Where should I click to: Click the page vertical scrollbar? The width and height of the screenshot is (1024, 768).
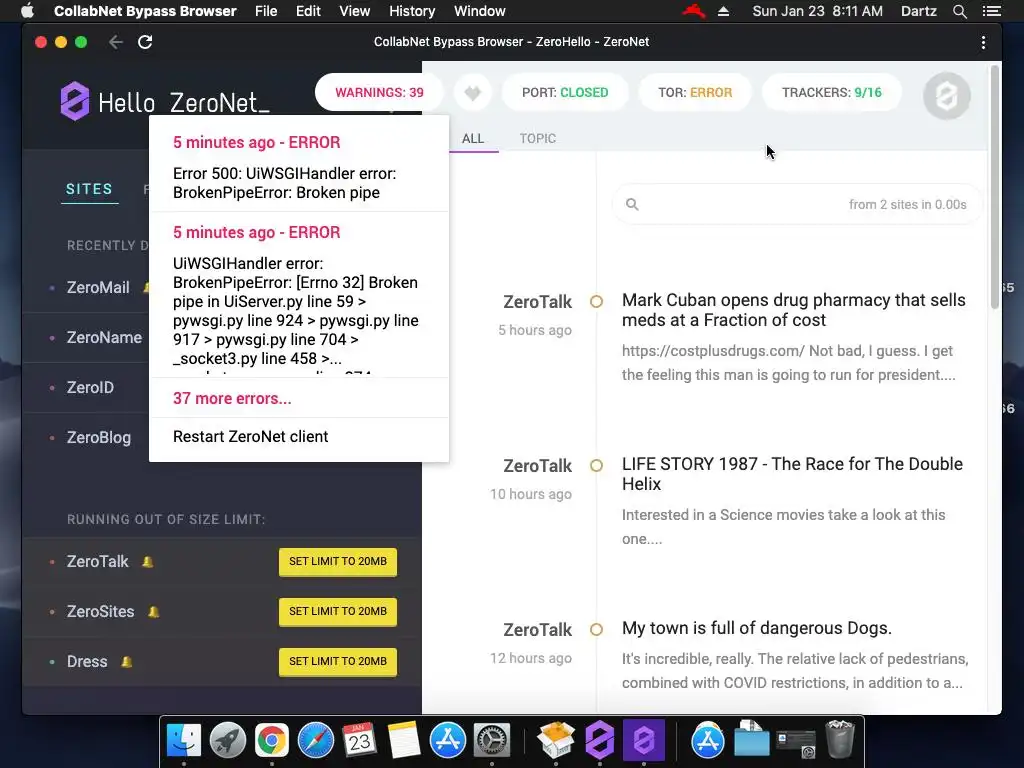(x=995, y=187)
